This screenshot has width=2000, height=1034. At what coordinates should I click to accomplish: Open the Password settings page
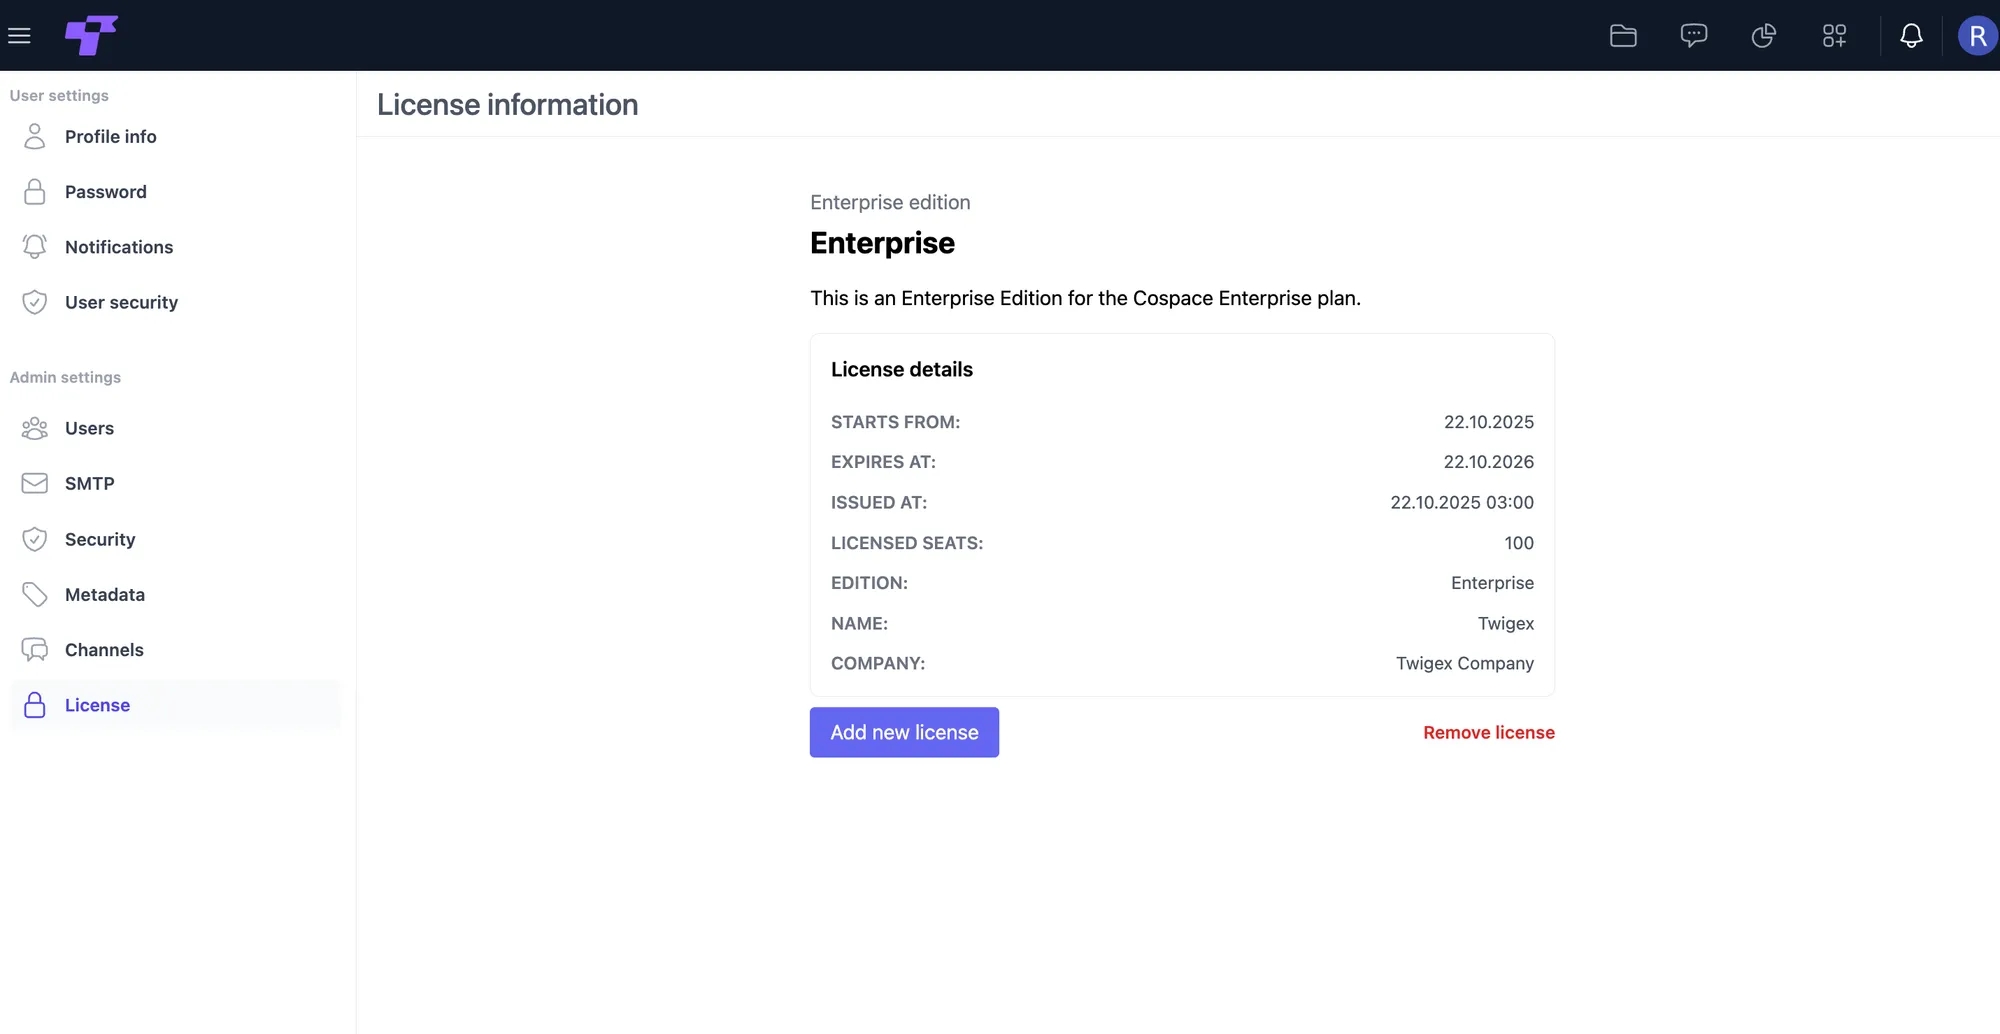pyautogui.click(x=175, y=192)
